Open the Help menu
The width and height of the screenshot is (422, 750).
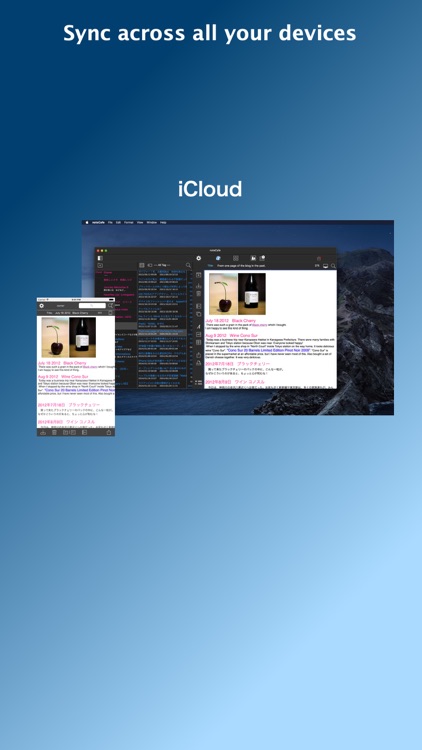[x=163, y=222]
